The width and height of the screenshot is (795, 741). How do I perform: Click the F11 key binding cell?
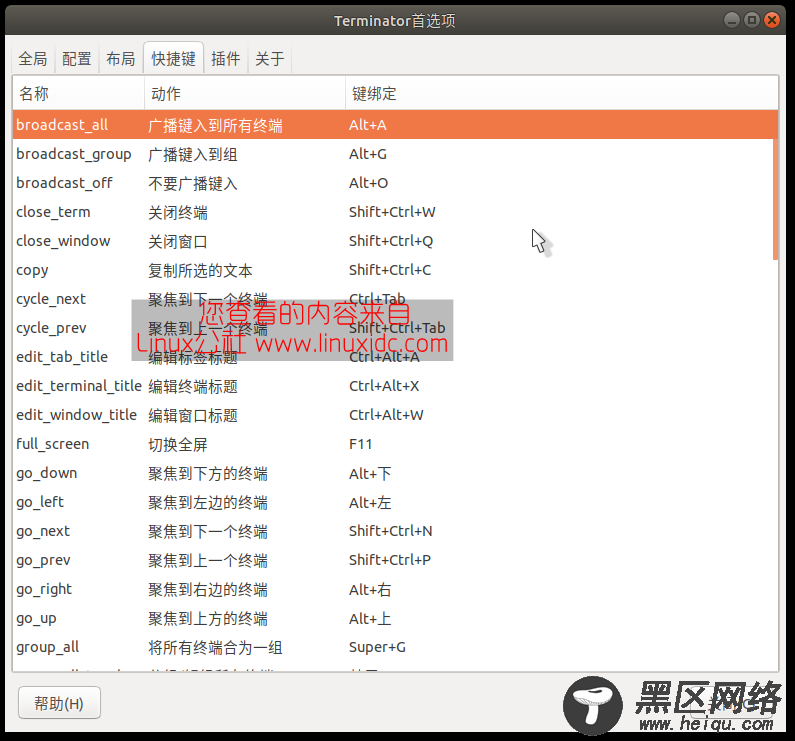(x=360, y=444)
